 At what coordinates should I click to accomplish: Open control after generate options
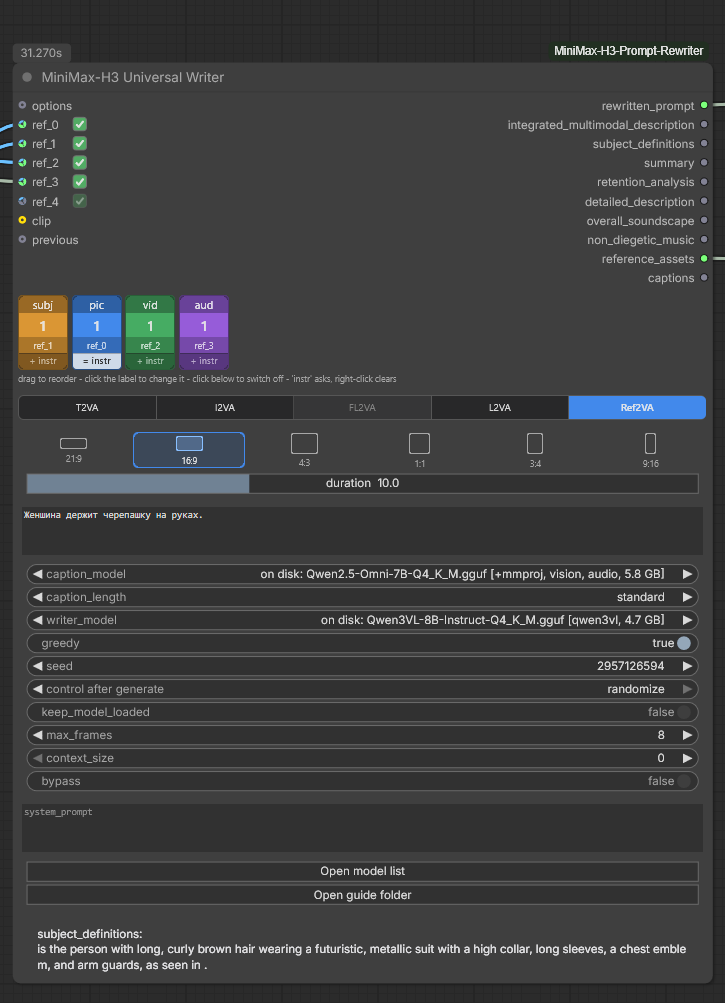(x=362, y=689)
